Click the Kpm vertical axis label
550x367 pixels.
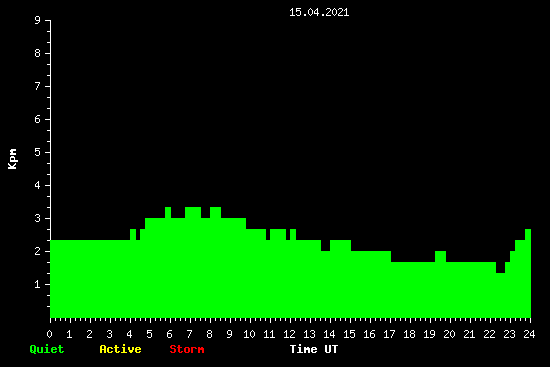[x=13, y=159]
